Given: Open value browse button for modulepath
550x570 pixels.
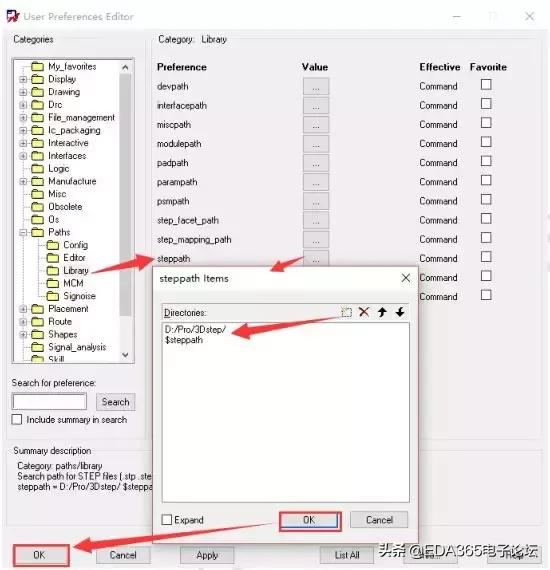Looking at the screenshot, I should [x=316, y=144].
